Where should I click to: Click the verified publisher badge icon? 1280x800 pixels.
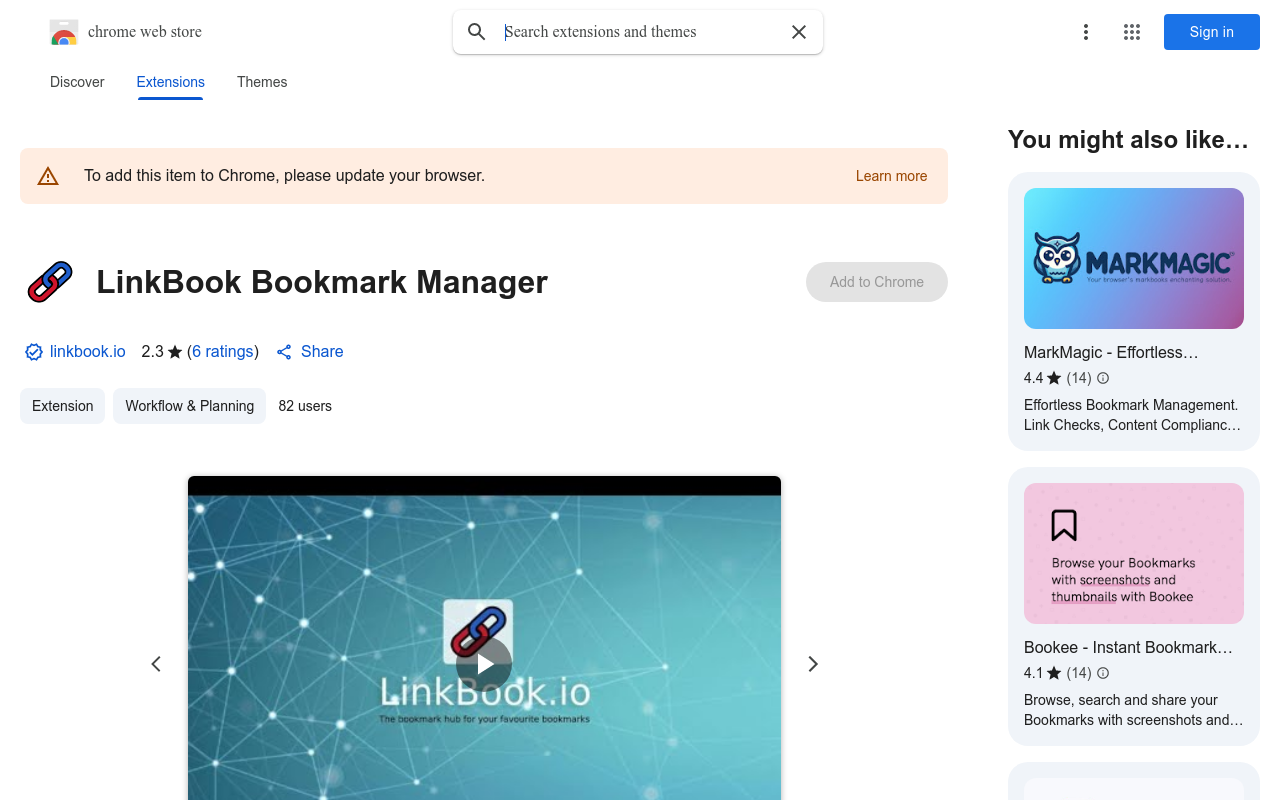(x=34, y=352)
